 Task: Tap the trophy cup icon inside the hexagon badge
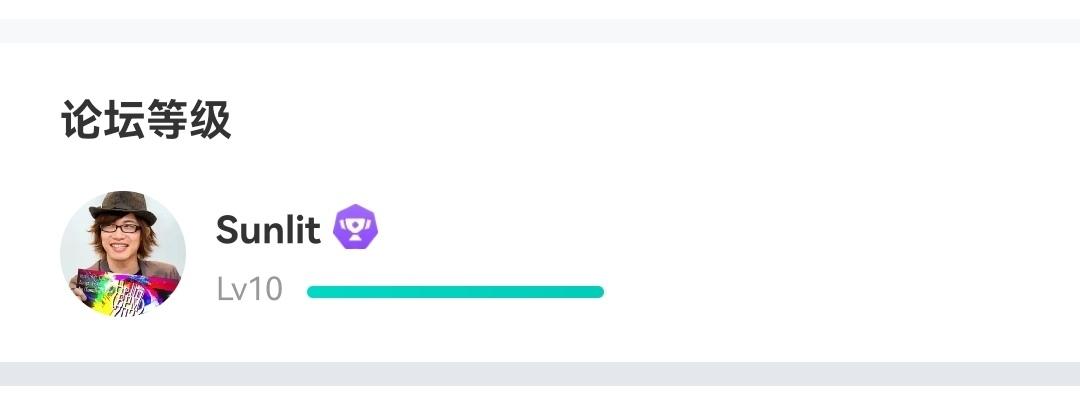pyautogui.click(x=355, y=227)
